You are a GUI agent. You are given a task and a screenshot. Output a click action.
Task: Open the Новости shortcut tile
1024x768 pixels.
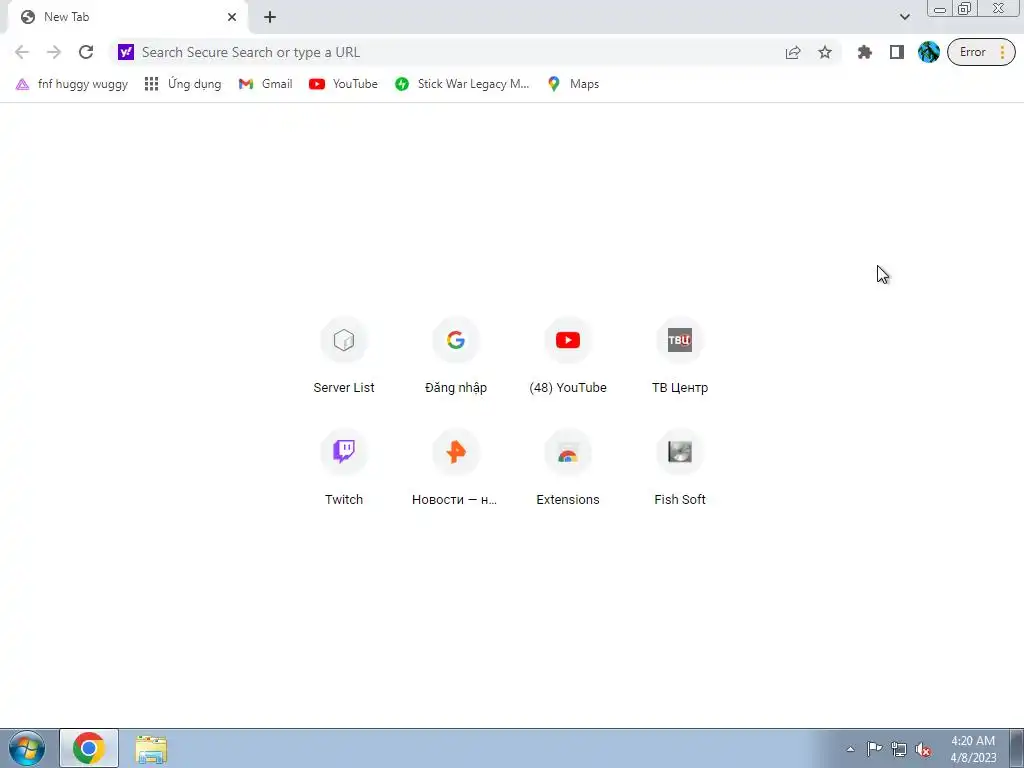tap(456, 468)
